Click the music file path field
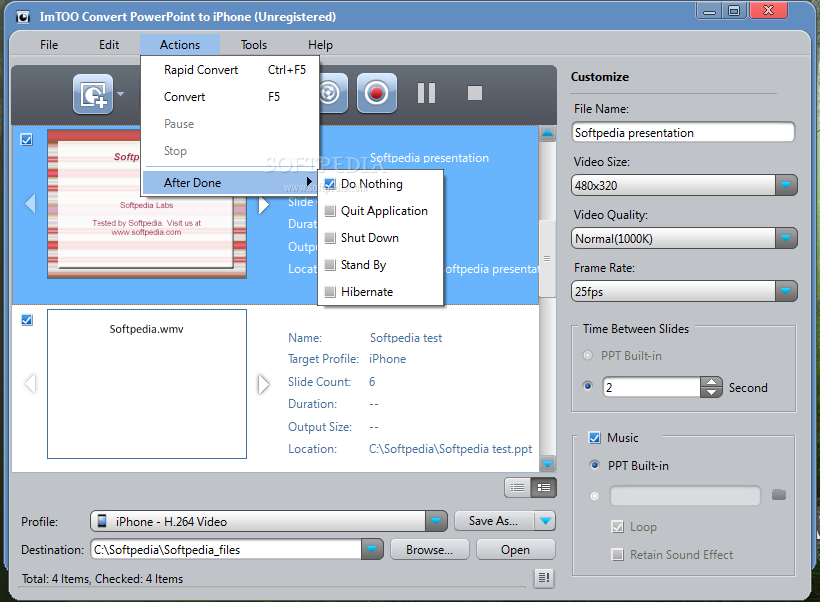820x602 pixels. tap(685, 495)
